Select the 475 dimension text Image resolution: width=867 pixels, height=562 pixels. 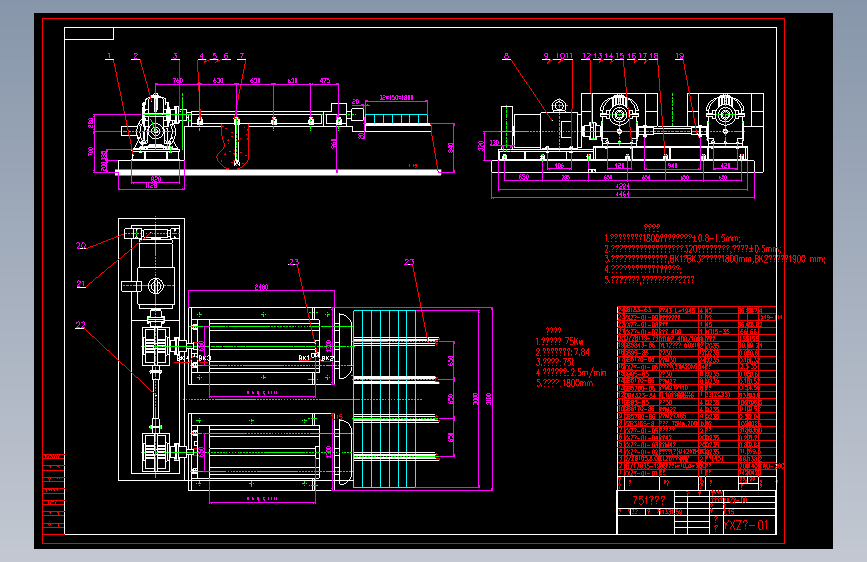tap(325, 81)
